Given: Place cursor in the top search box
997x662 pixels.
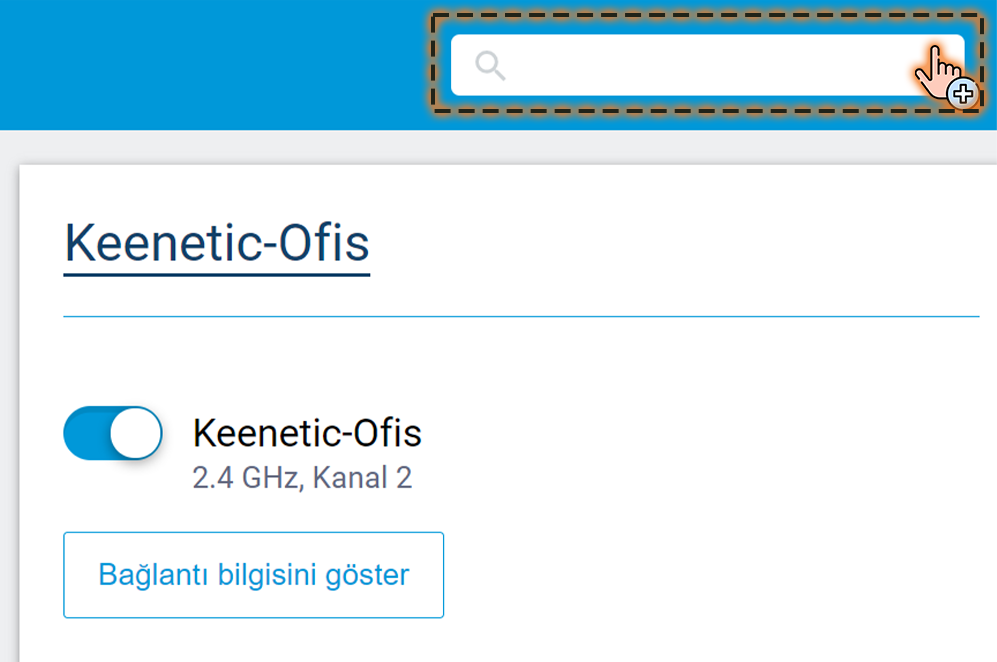Looking at the screenshot, I should [x=700, y=66].
